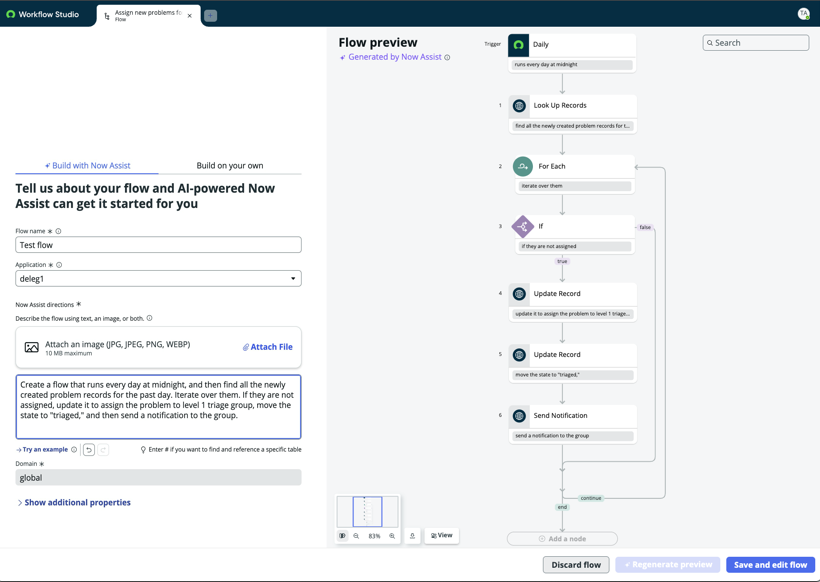The image size is (820, 582).
Task: Click the Add a node button
Action: pyautogui.click(x=562, y=539)
